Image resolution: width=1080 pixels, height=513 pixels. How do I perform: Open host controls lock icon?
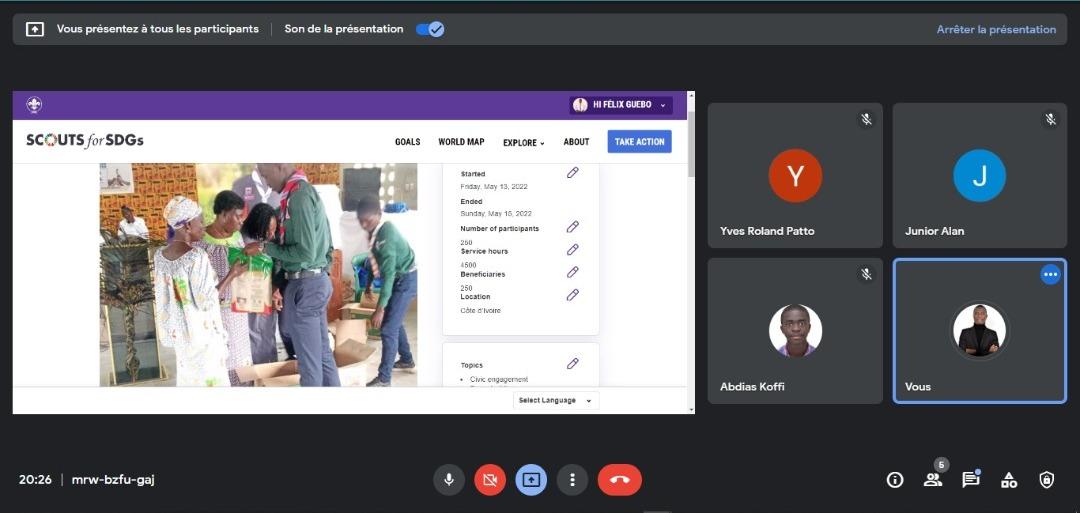click(x=1046, y=480)
